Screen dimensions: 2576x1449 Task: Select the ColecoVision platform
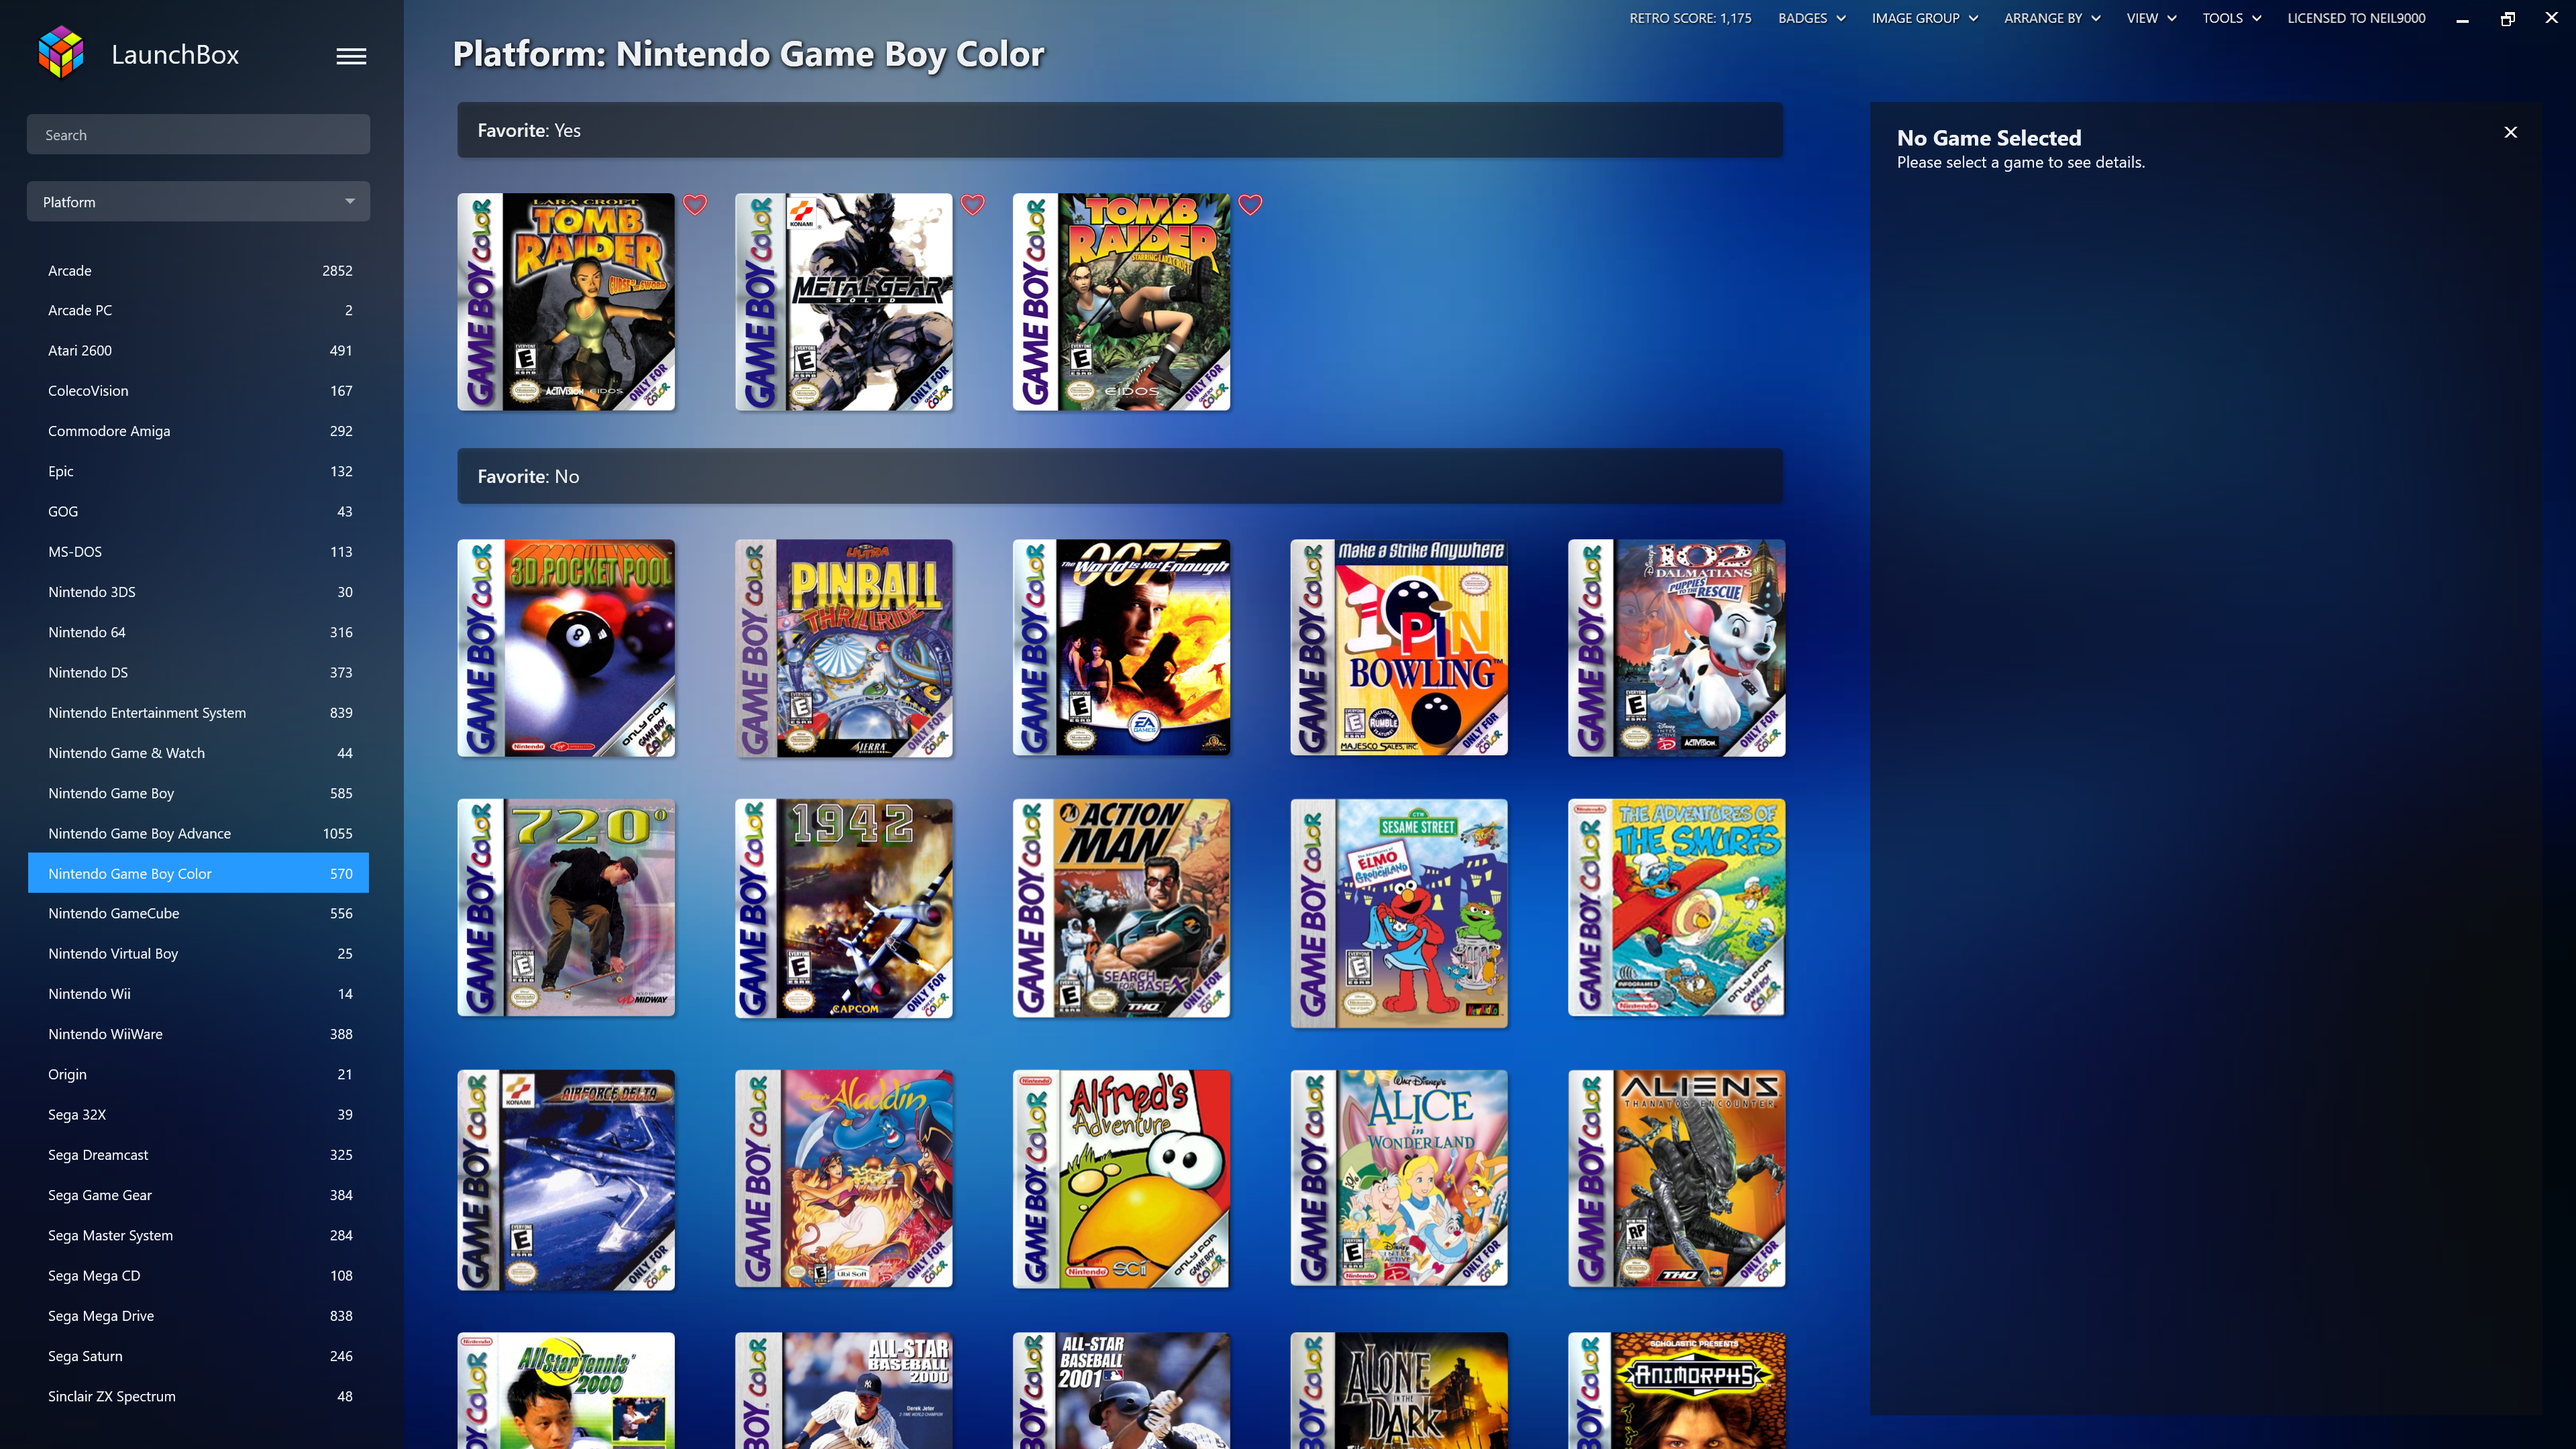pyautogui.click(x=198, y=390)
